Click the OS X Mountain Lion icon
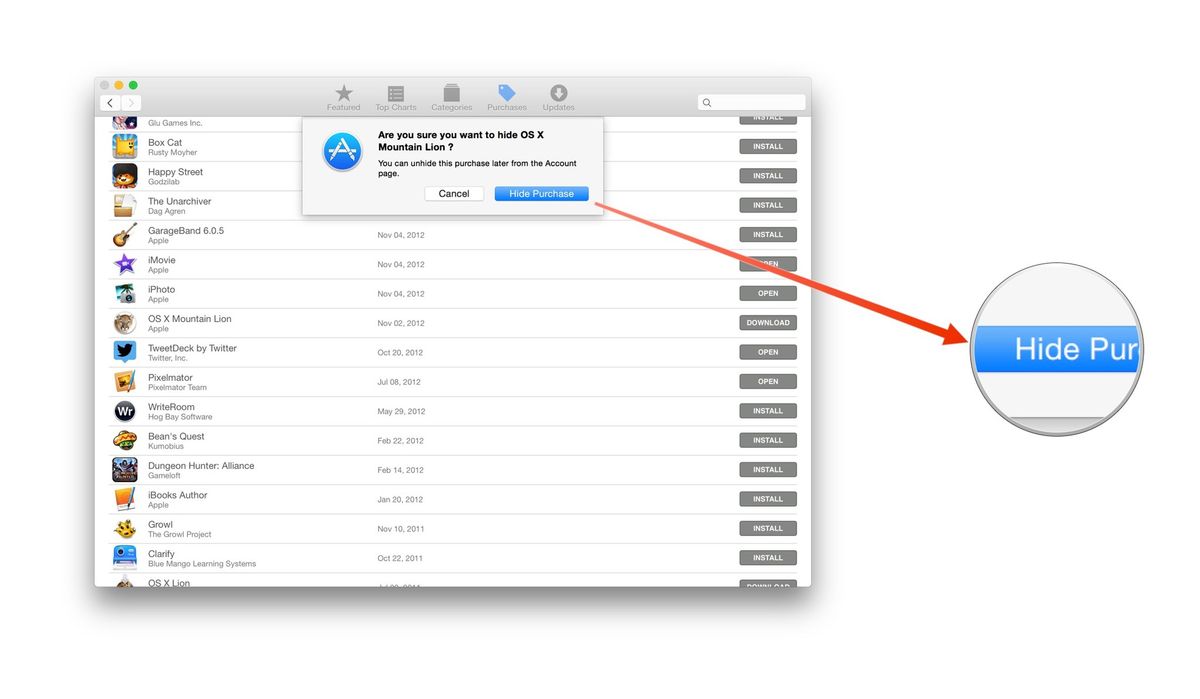The image size is (1200, 699). pos(125,323)
